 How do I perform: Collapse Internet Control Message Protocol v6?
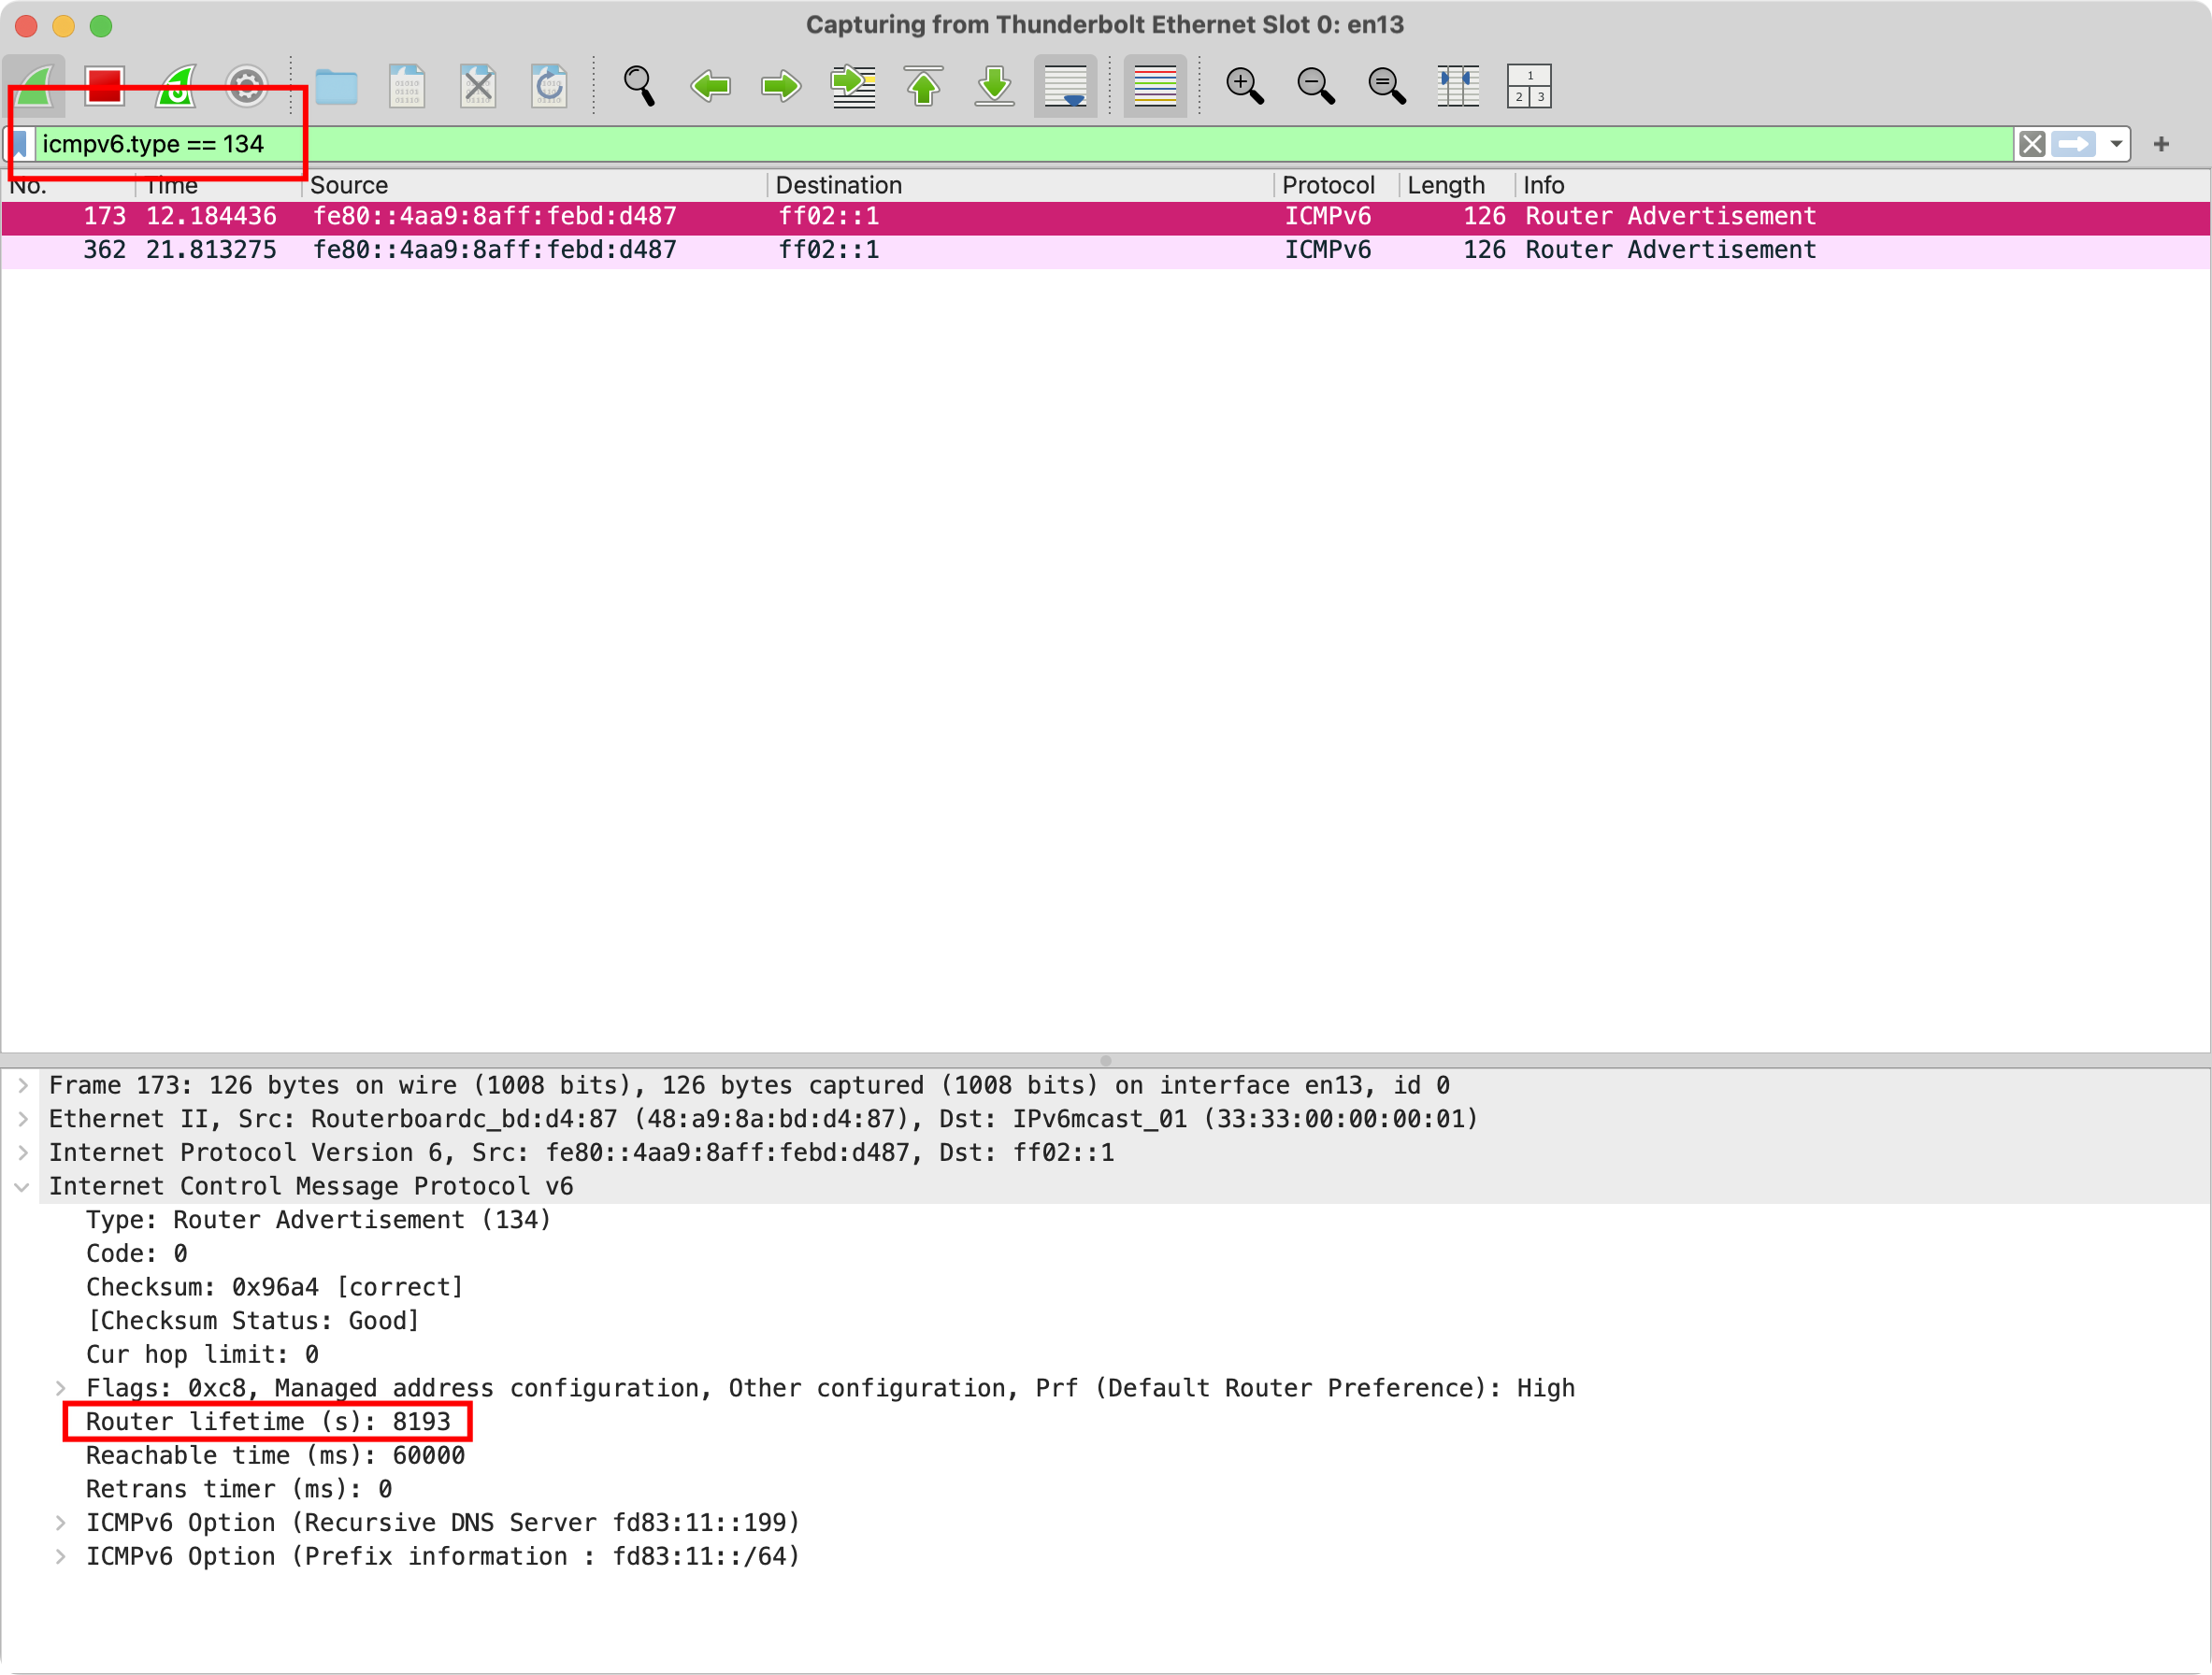[x=22, y=1187]
